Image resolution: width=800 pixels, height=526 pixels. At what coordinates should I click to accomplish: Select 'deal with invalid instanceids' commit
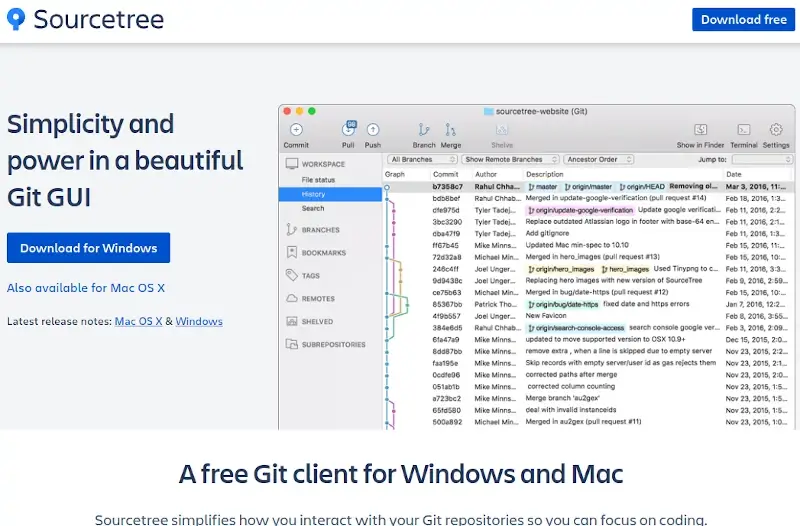[x=588, y=410]
